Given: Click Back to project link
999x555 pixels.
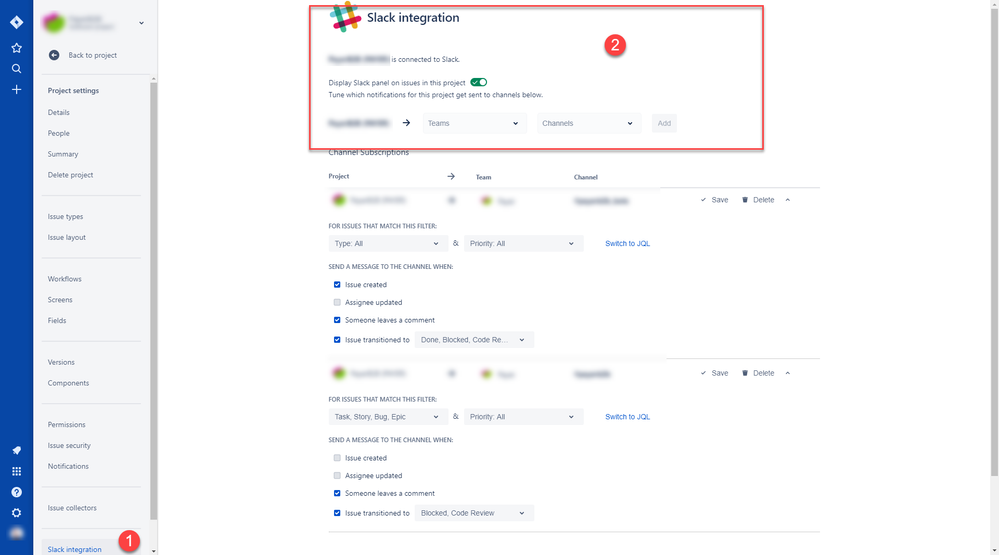Looking at the screenshot, I should [92, 55].
